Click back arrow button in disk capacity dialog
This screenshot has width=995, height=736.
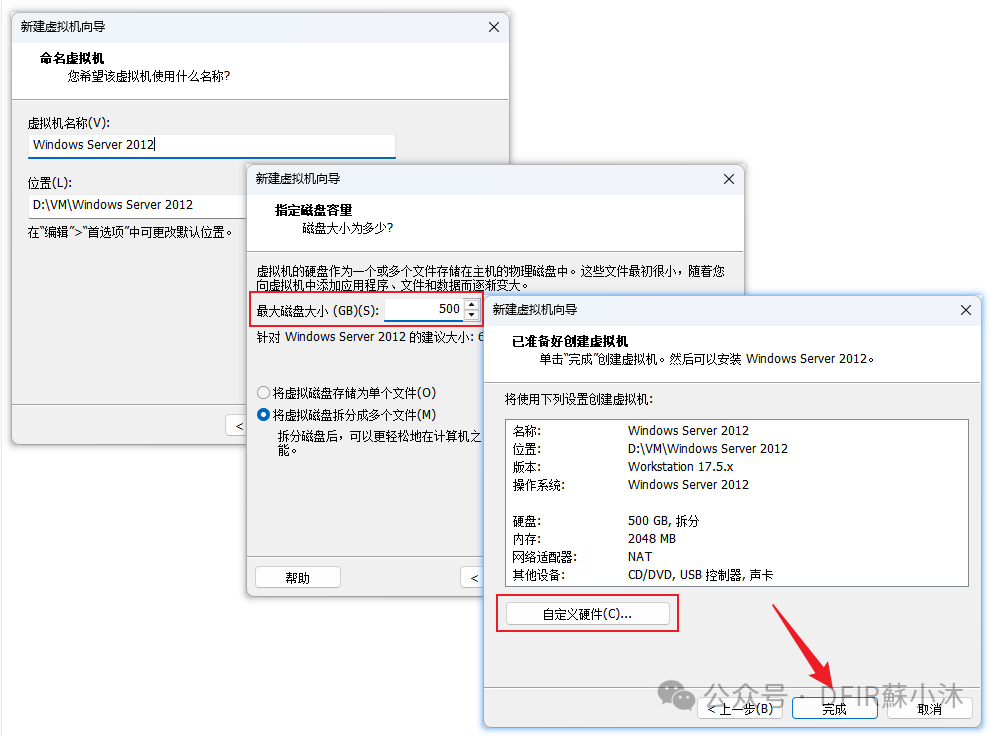coord(473,577)
